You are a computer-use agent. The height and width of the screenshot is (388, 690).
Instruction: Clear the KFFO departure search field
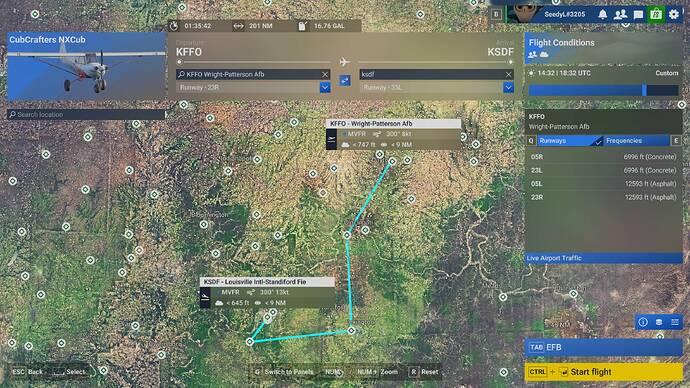325,74
